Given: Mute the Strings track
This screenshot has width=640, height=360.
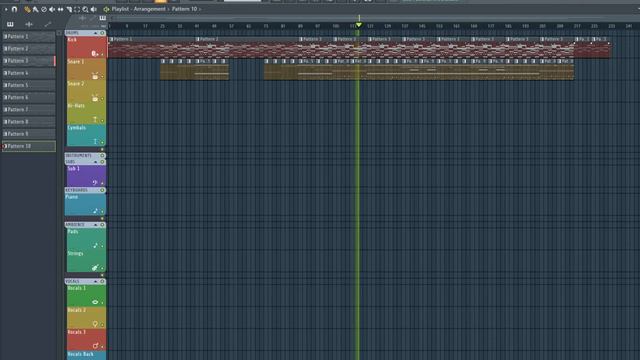Looking at the screenshot, I should 102,268.
